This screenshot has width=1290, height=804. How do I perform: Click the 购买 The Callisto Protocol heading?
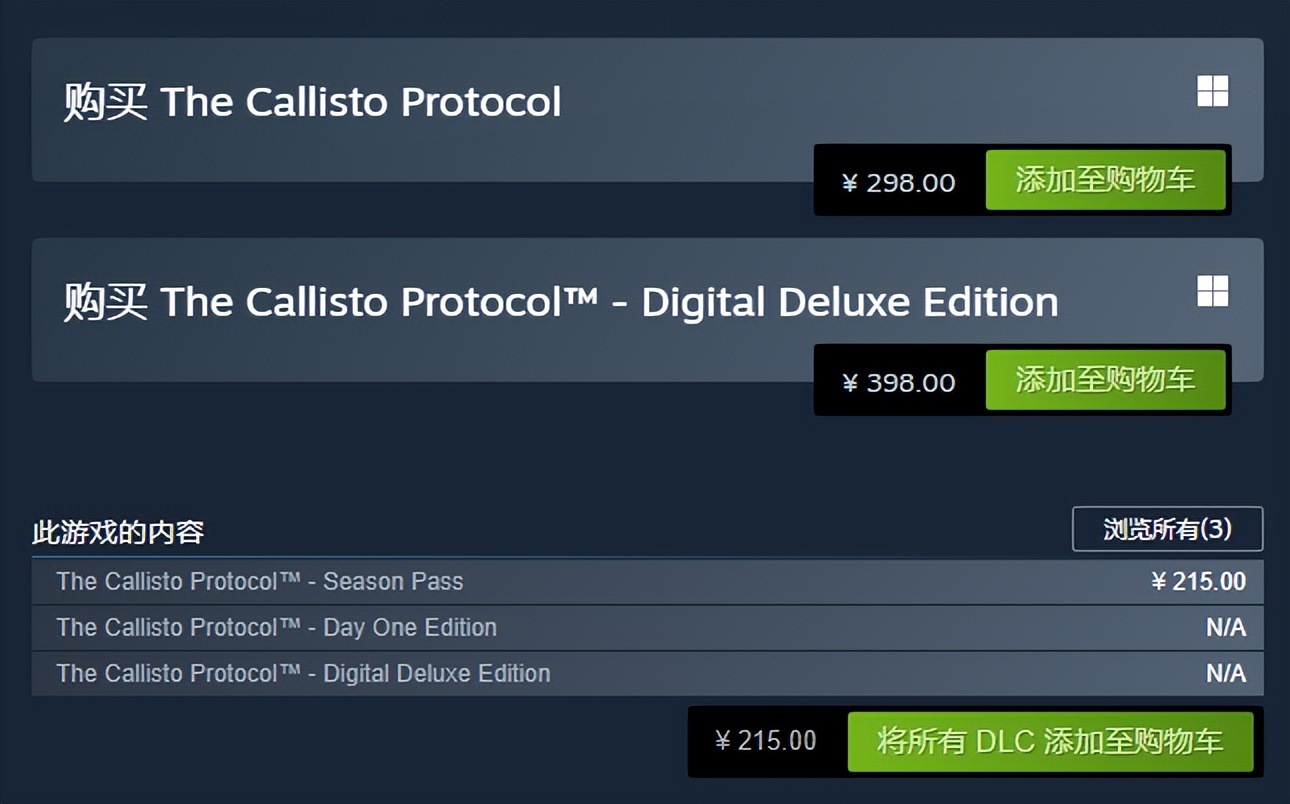pos(310,101)
